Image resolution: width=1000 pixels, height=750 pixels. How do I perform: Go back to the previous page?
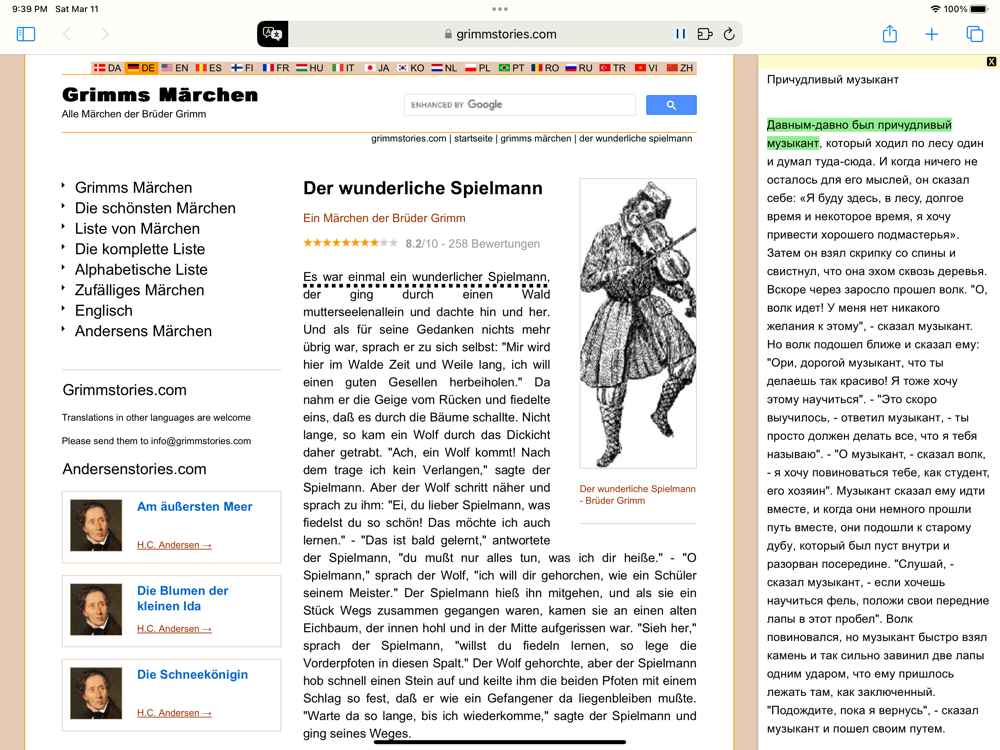(x=67, y=34)
